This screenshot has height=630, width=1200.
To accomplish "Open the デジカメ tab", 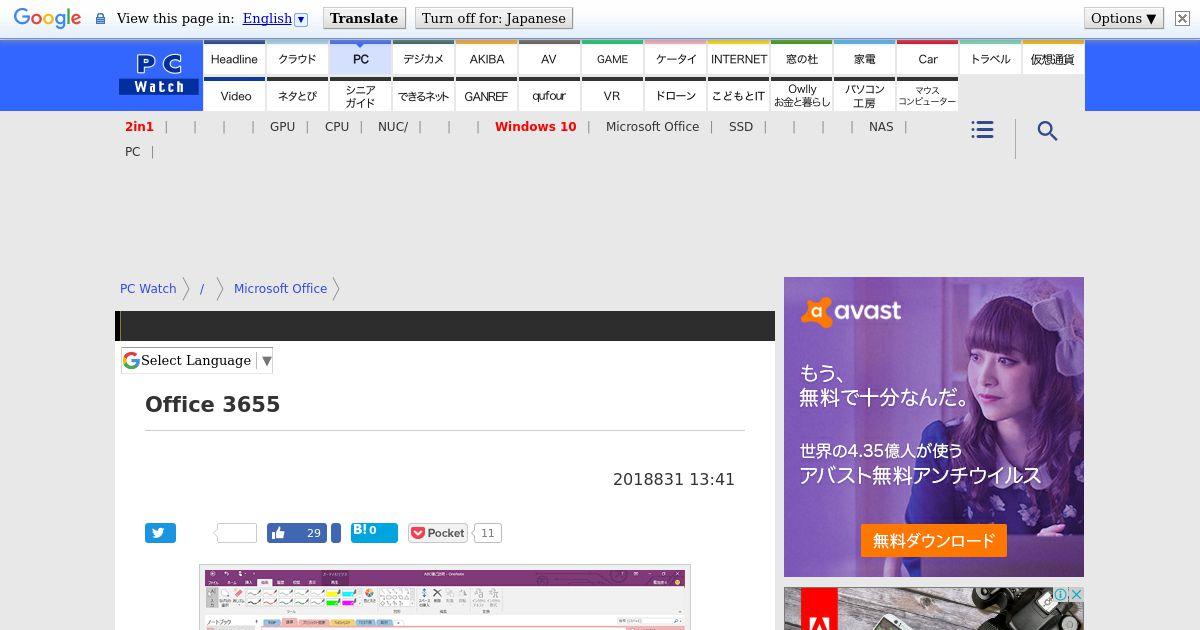I will tap(424, 58).
